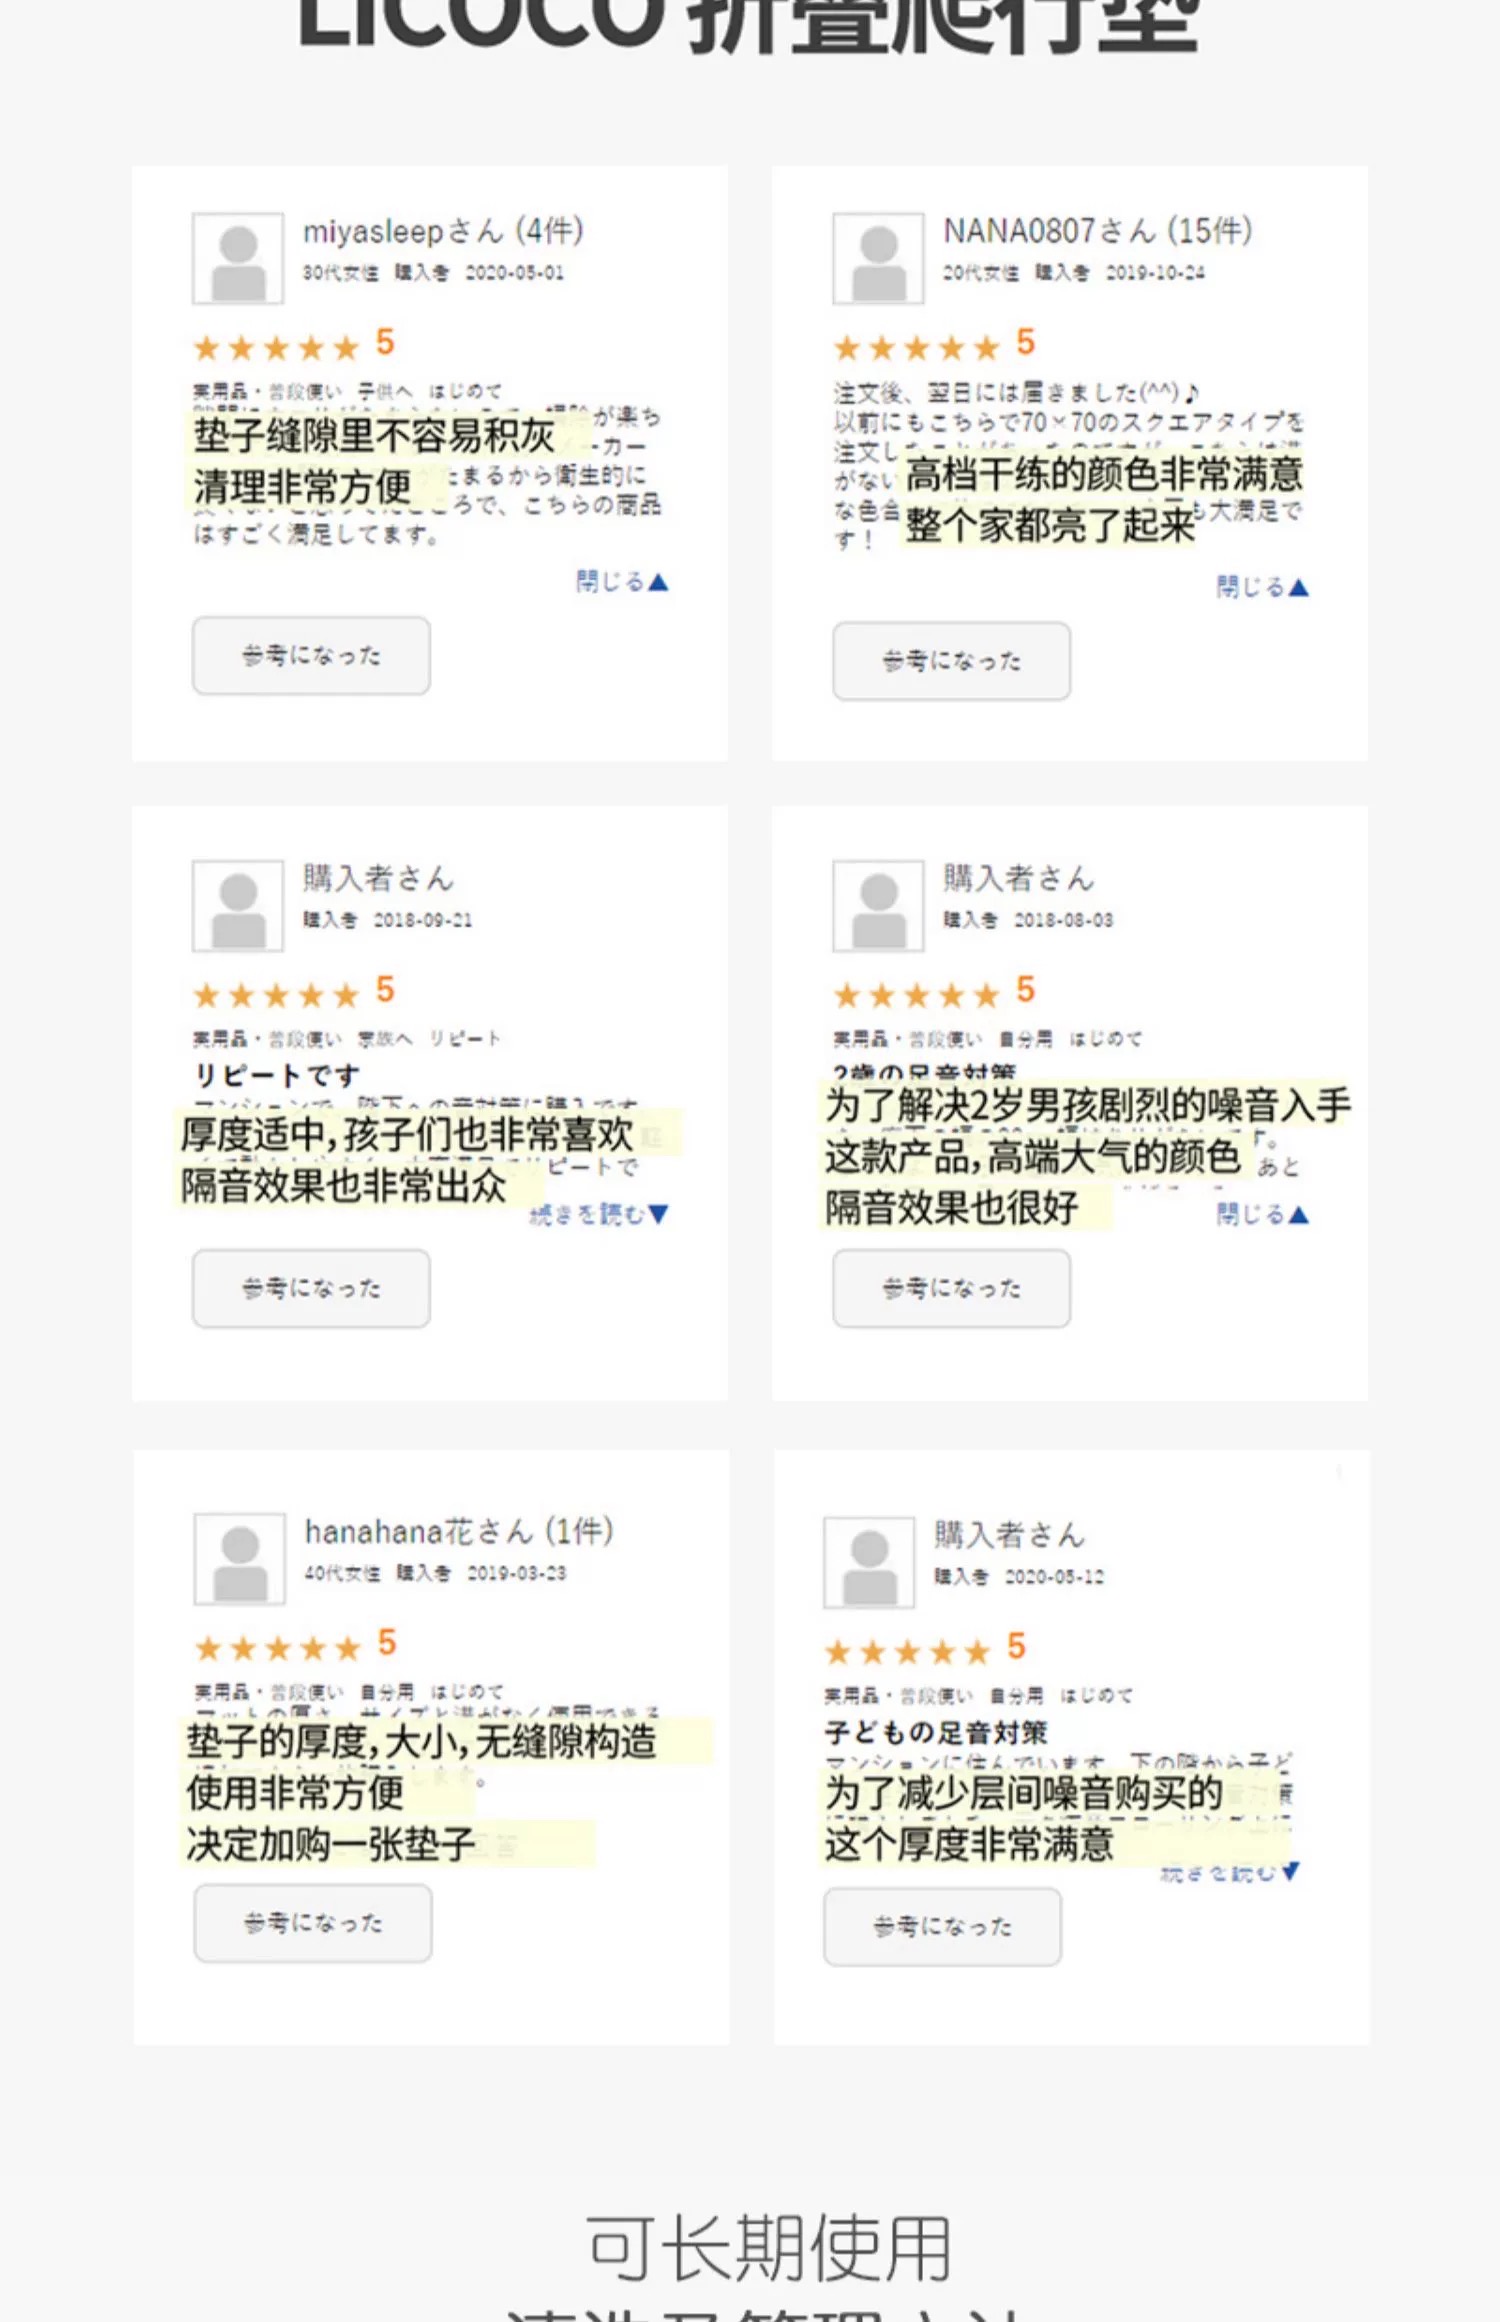Click avatar of 2018-09-21 anonymous buyer
1500x2322 pixels.
[238, 906]
